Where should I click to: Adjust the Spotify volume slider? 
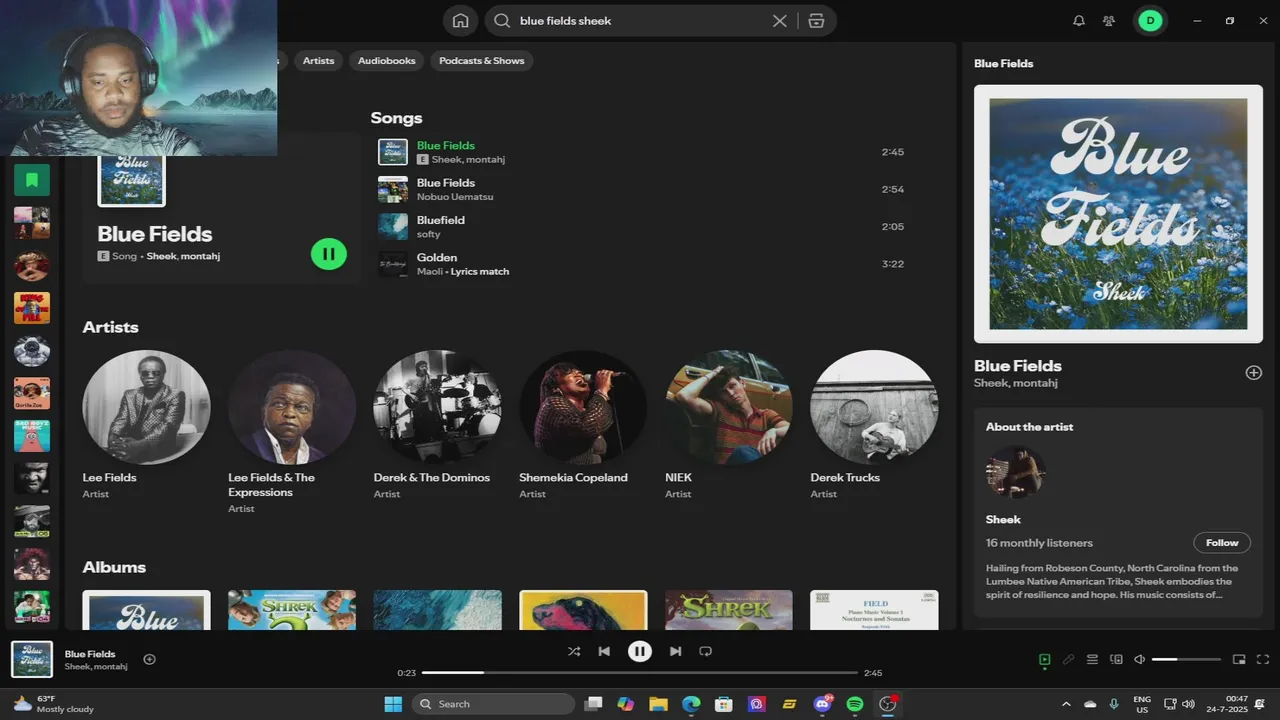[x=1186, y=659]
